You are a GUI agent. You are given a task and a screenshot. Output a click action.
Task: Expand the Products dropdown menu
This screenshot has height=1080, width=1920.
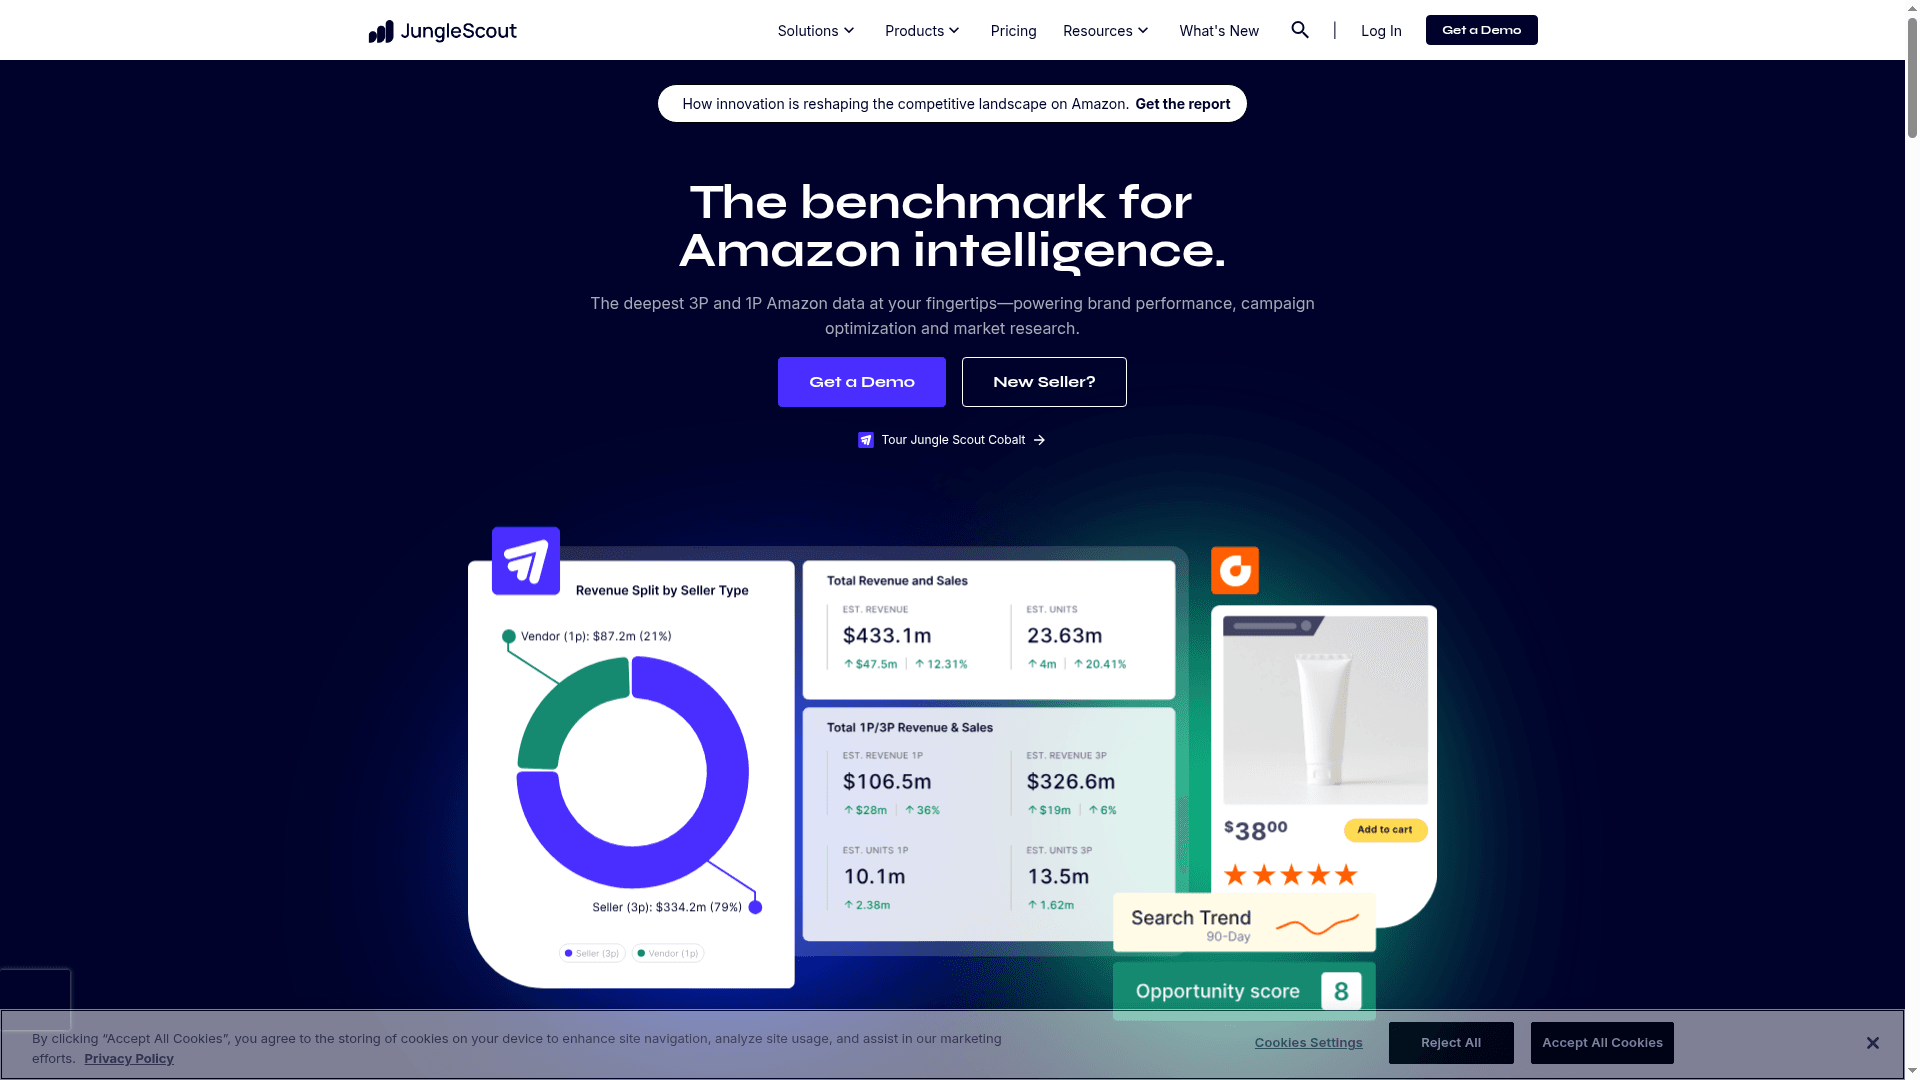click(x=921, y=30)
